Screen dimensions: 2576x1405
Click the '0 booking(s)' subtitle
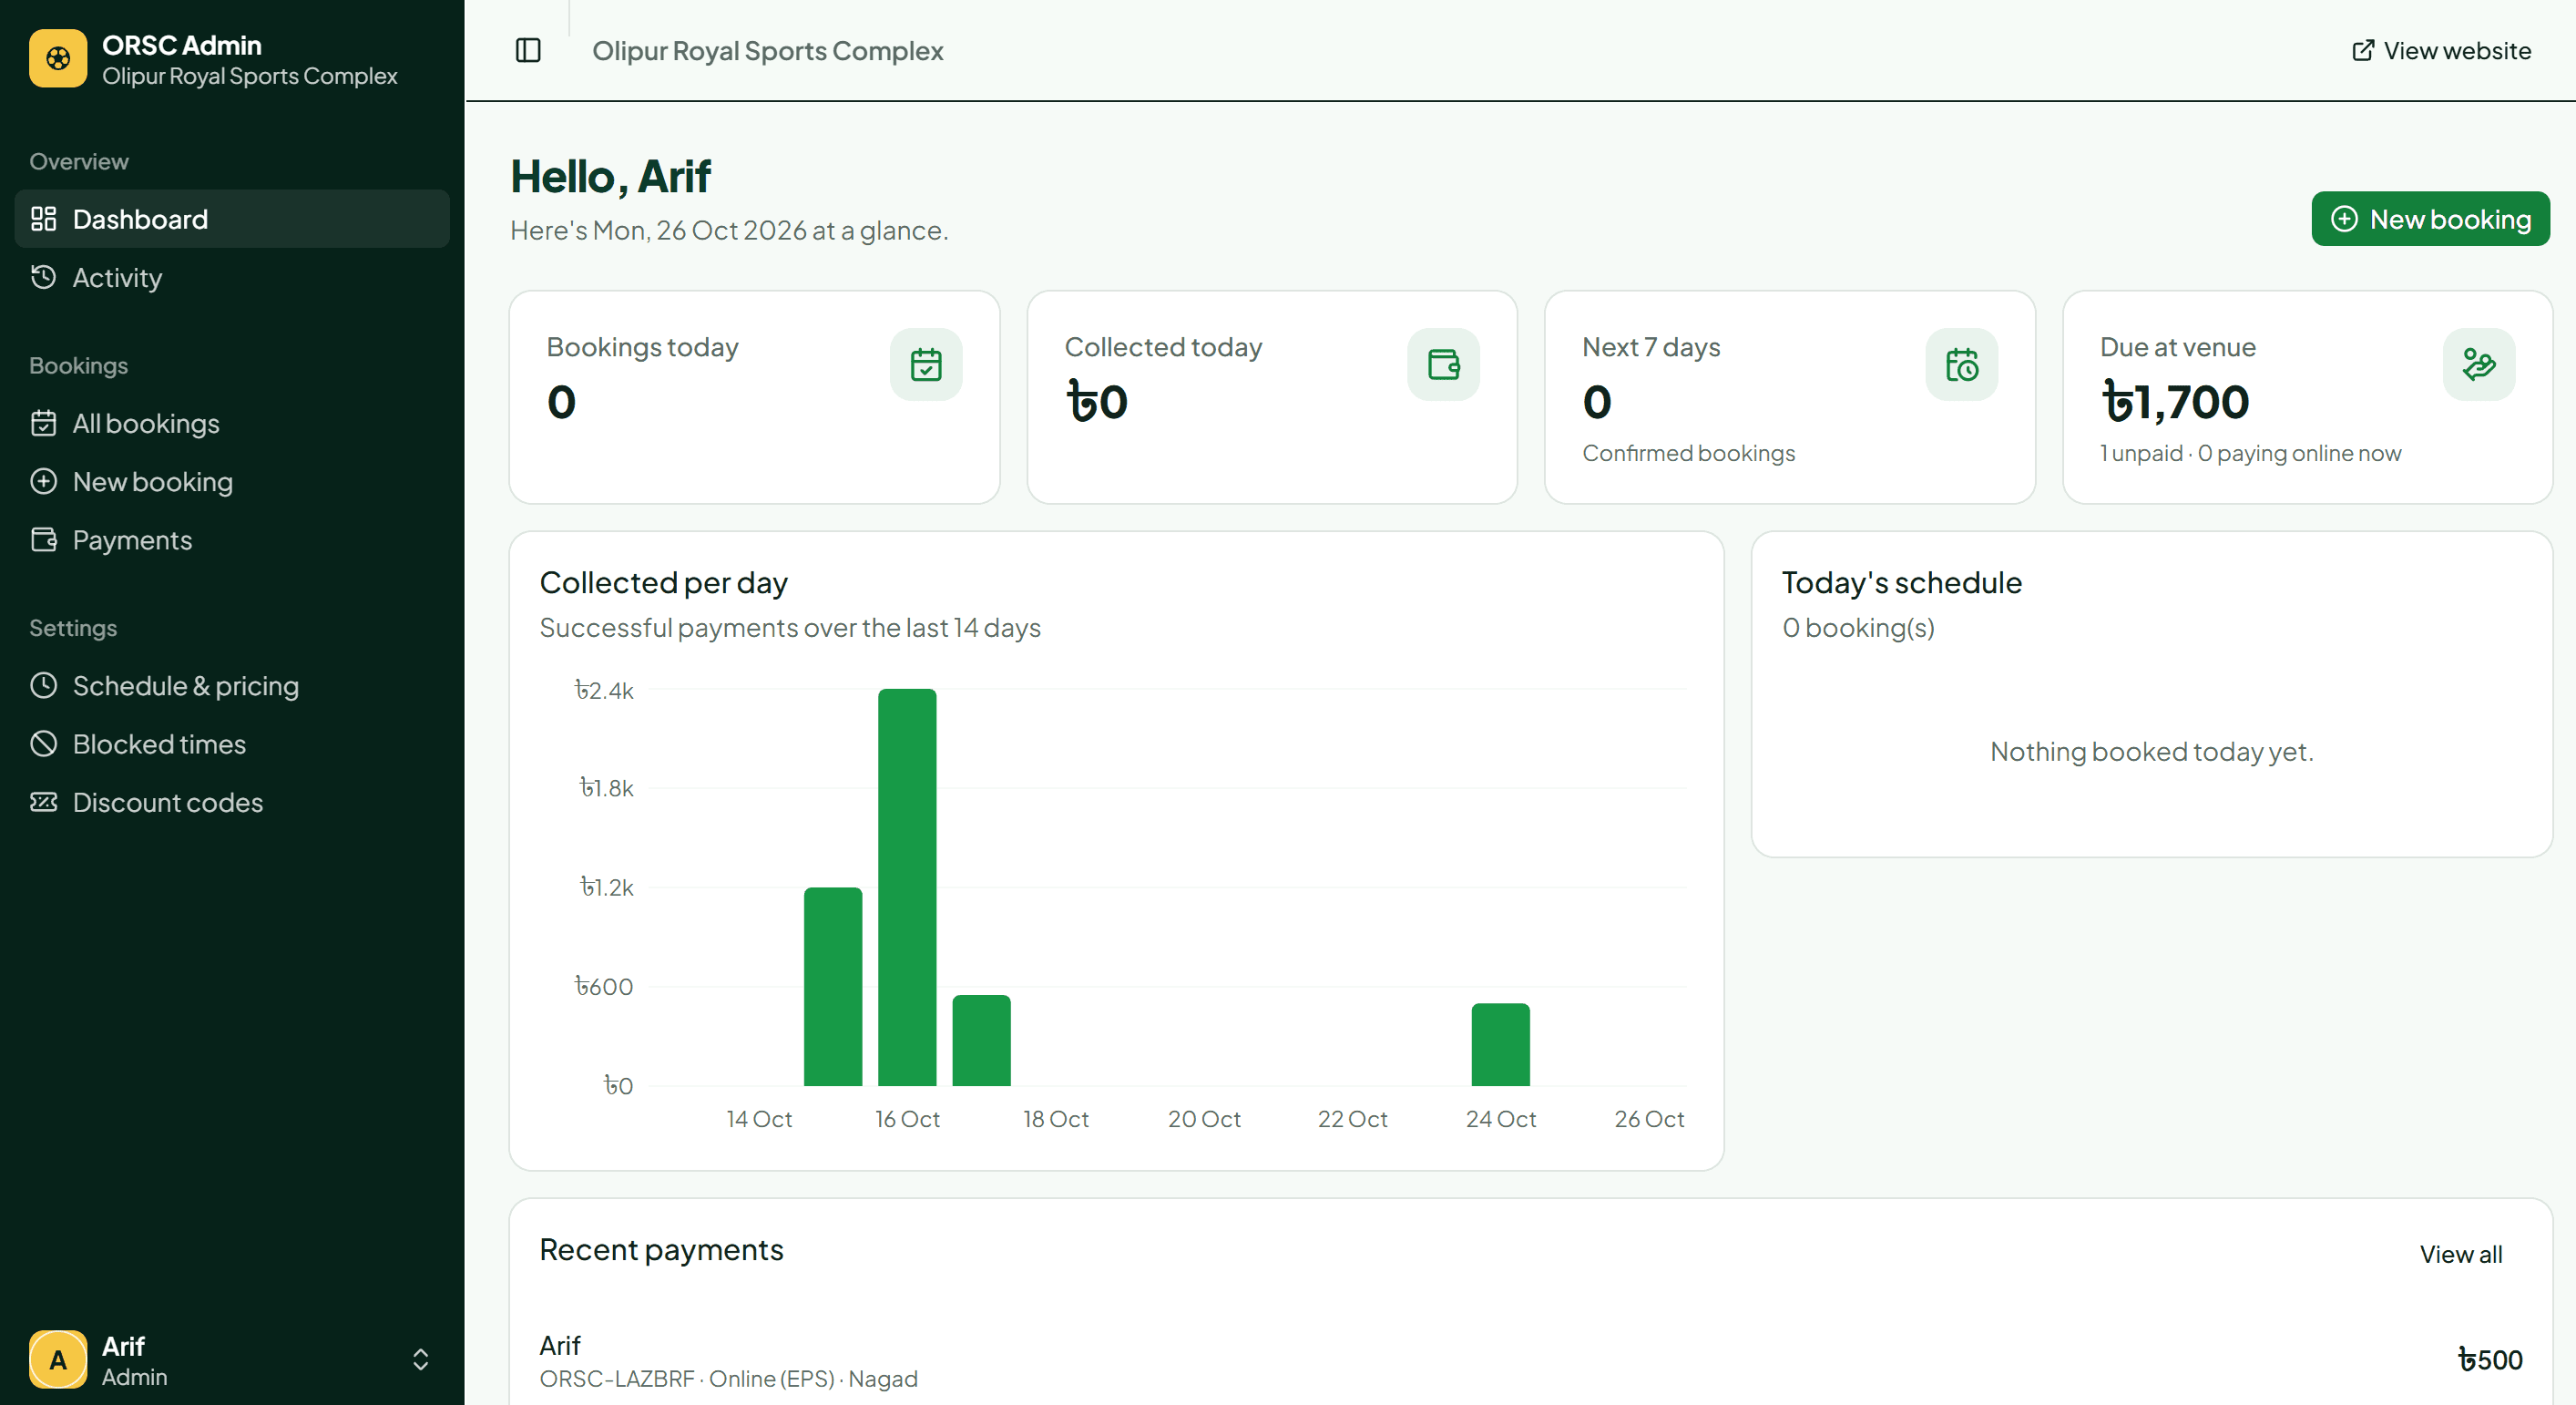coord(1858,628)
